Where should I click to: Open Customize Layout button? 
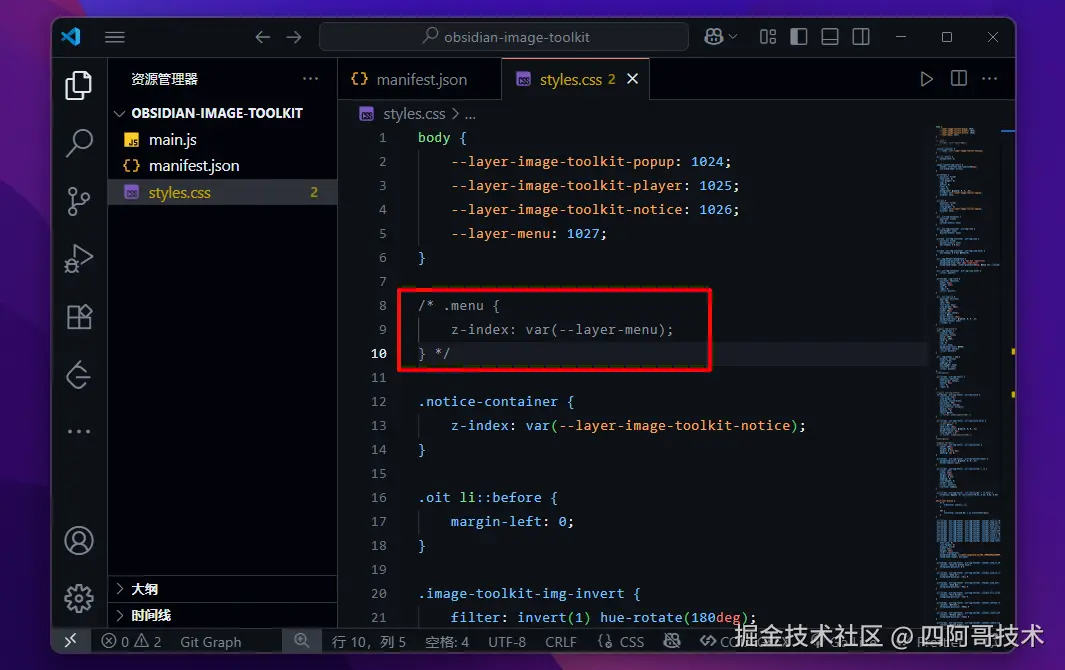[x=768, y=37]
